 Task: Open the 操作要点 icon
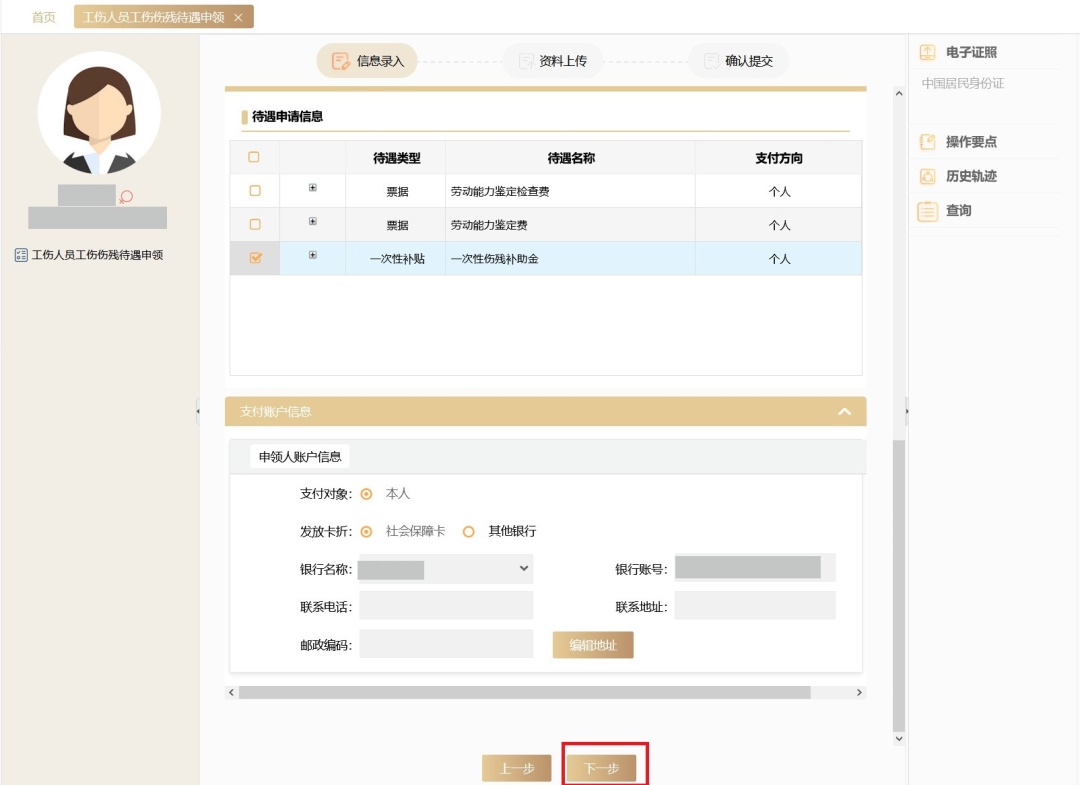pos(927,142)
